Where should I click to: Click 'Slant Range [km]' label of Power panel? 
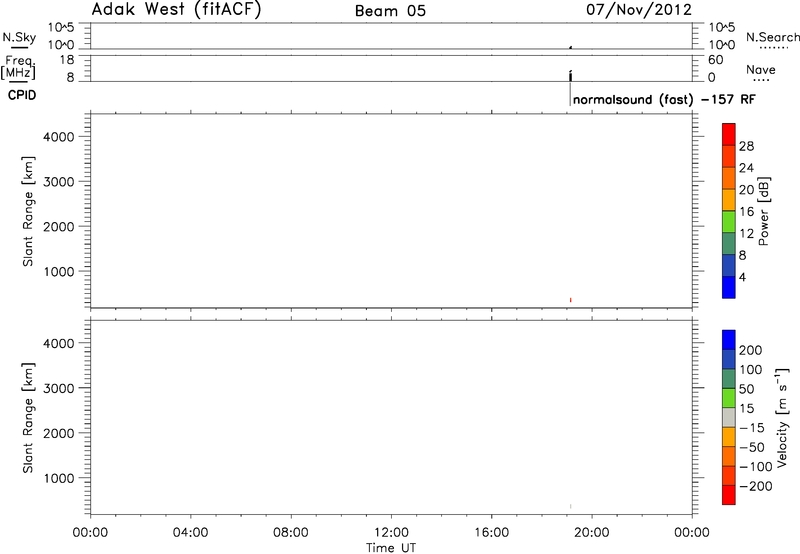[28, 211]
